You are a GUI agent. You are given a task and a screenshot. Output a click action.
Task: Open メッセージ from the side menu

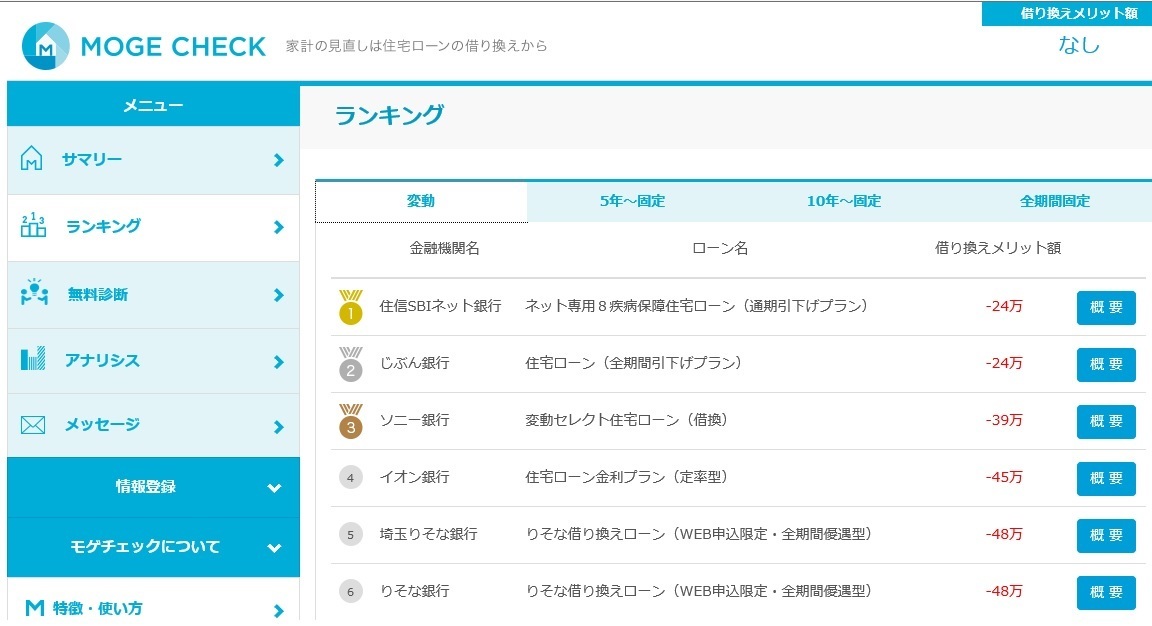154,425
